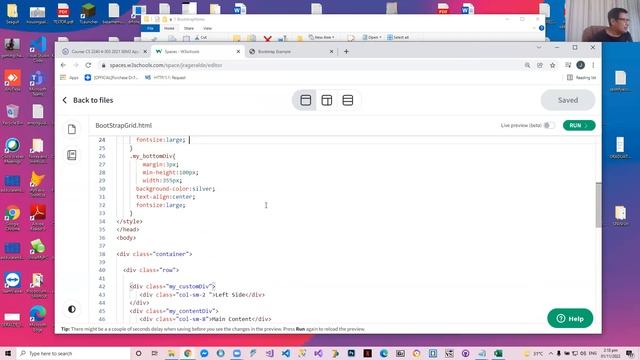The height and width of the screenshot is (360, 640).
Task: Switch to the Bootstrap Example tab
Action: (287, 51)
